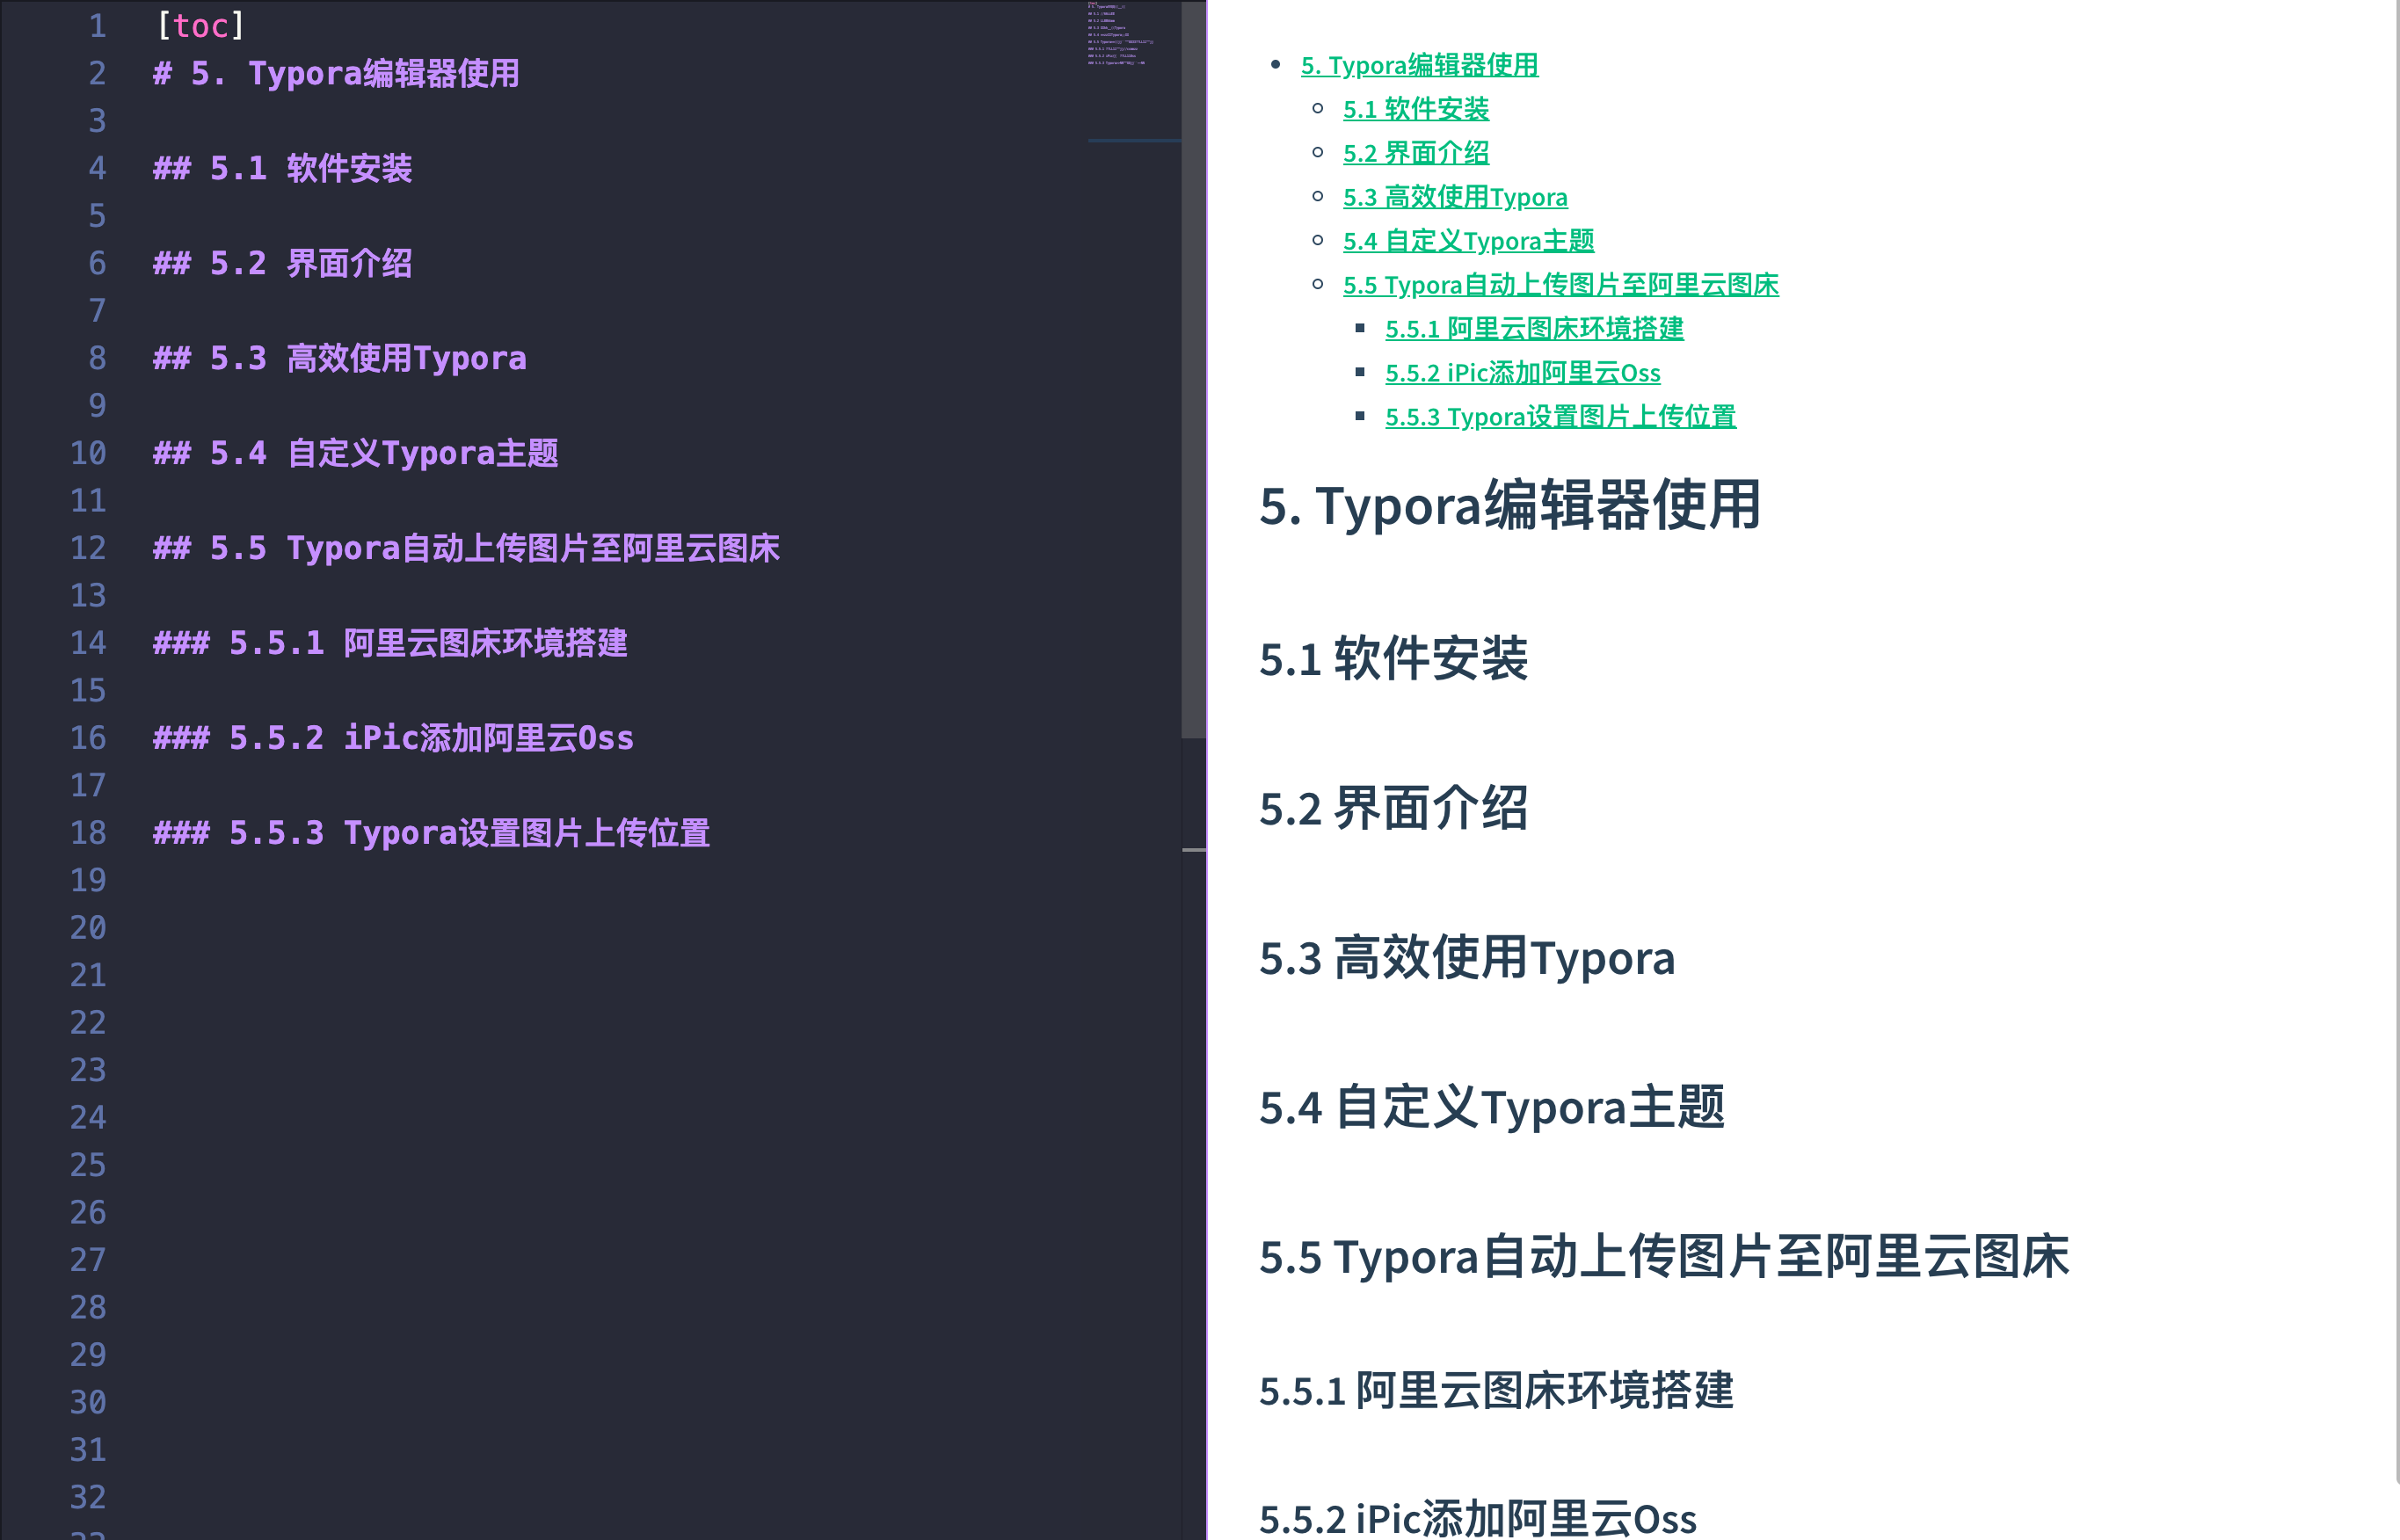Click preview heading '5. Typora编辑器使用'
2400x1540 pixels.
[x=1510, y=505]
